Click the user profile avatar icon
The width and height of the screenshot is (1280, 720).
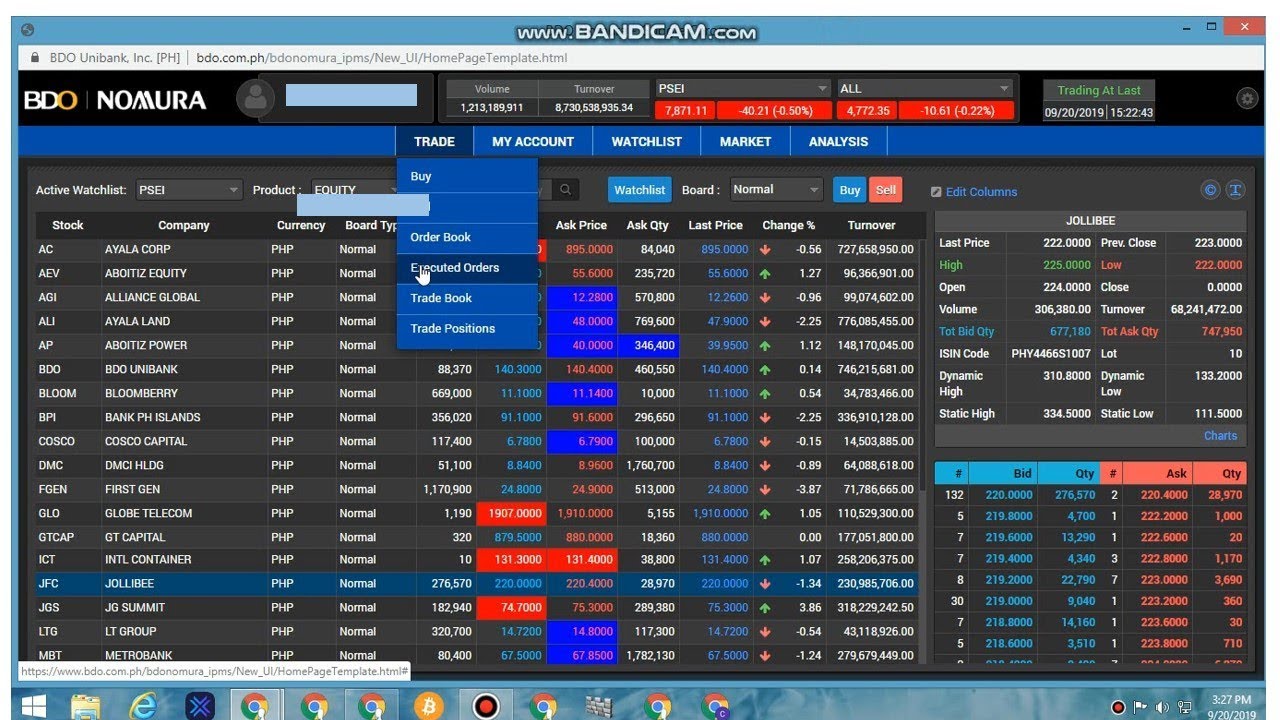(x=255, y=99)
